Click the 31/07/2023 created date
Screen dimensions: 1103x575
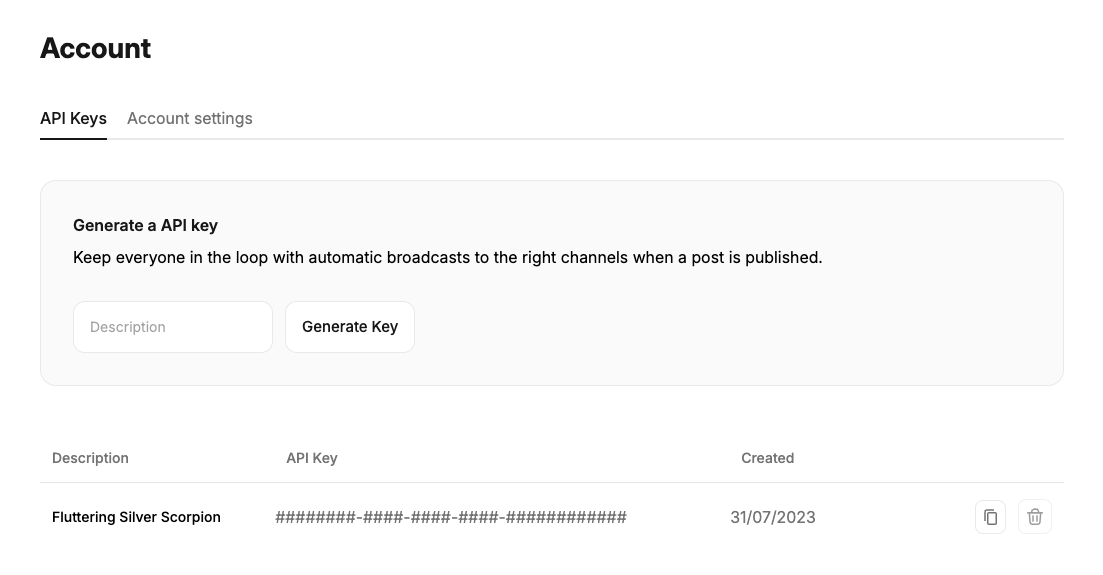pos(773,517)
